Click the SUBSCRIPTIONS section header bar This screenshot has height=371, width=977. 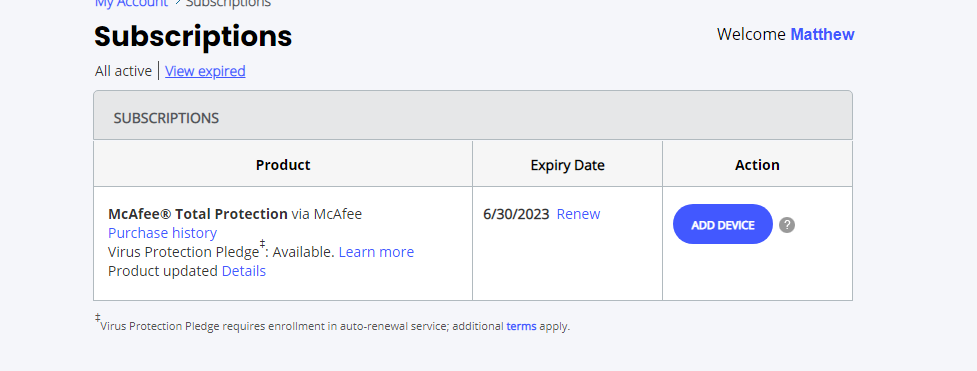[473, 115]
